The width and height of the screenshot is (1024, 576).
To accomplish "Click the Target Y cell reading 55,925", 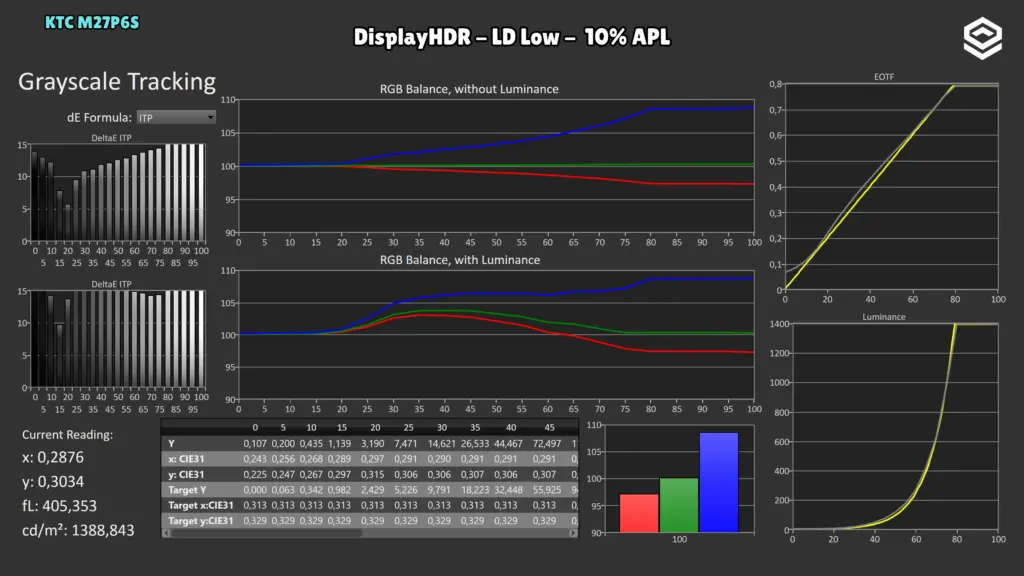I will click(547, 490).
